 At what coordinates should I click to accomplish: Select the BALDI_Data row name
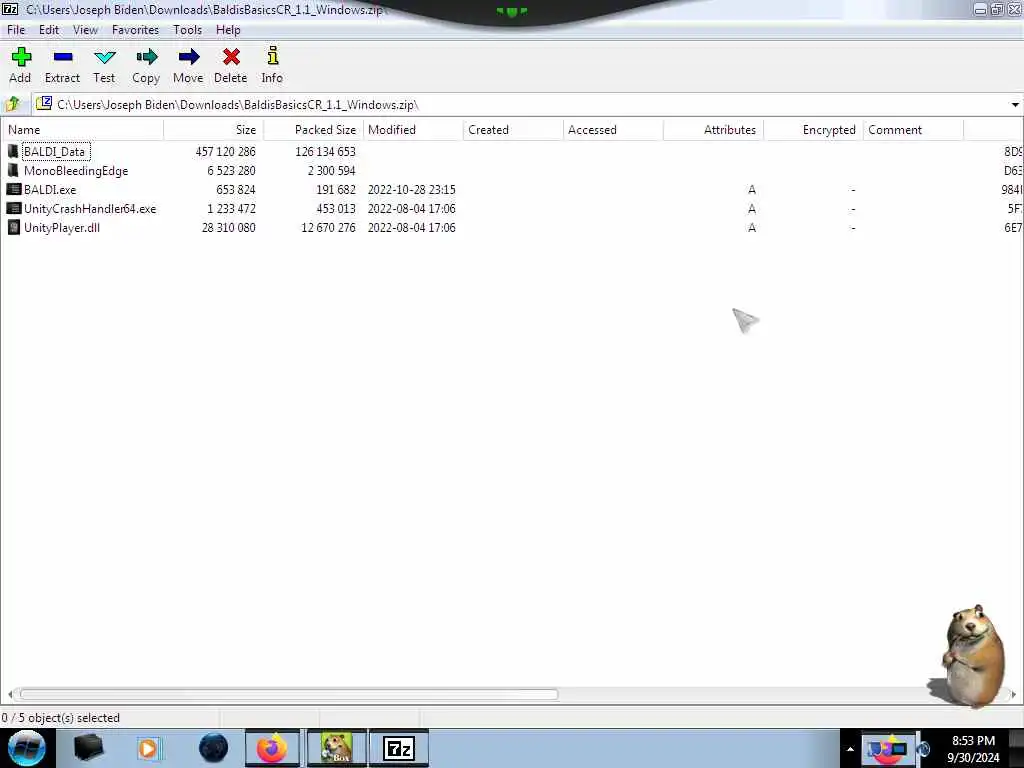tap(55, 152)
